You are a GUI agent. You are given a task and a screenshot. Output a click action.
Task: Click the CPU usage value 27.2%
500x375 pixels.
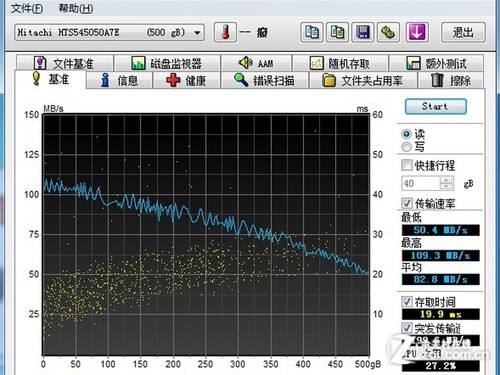click(x=441, y=366)
